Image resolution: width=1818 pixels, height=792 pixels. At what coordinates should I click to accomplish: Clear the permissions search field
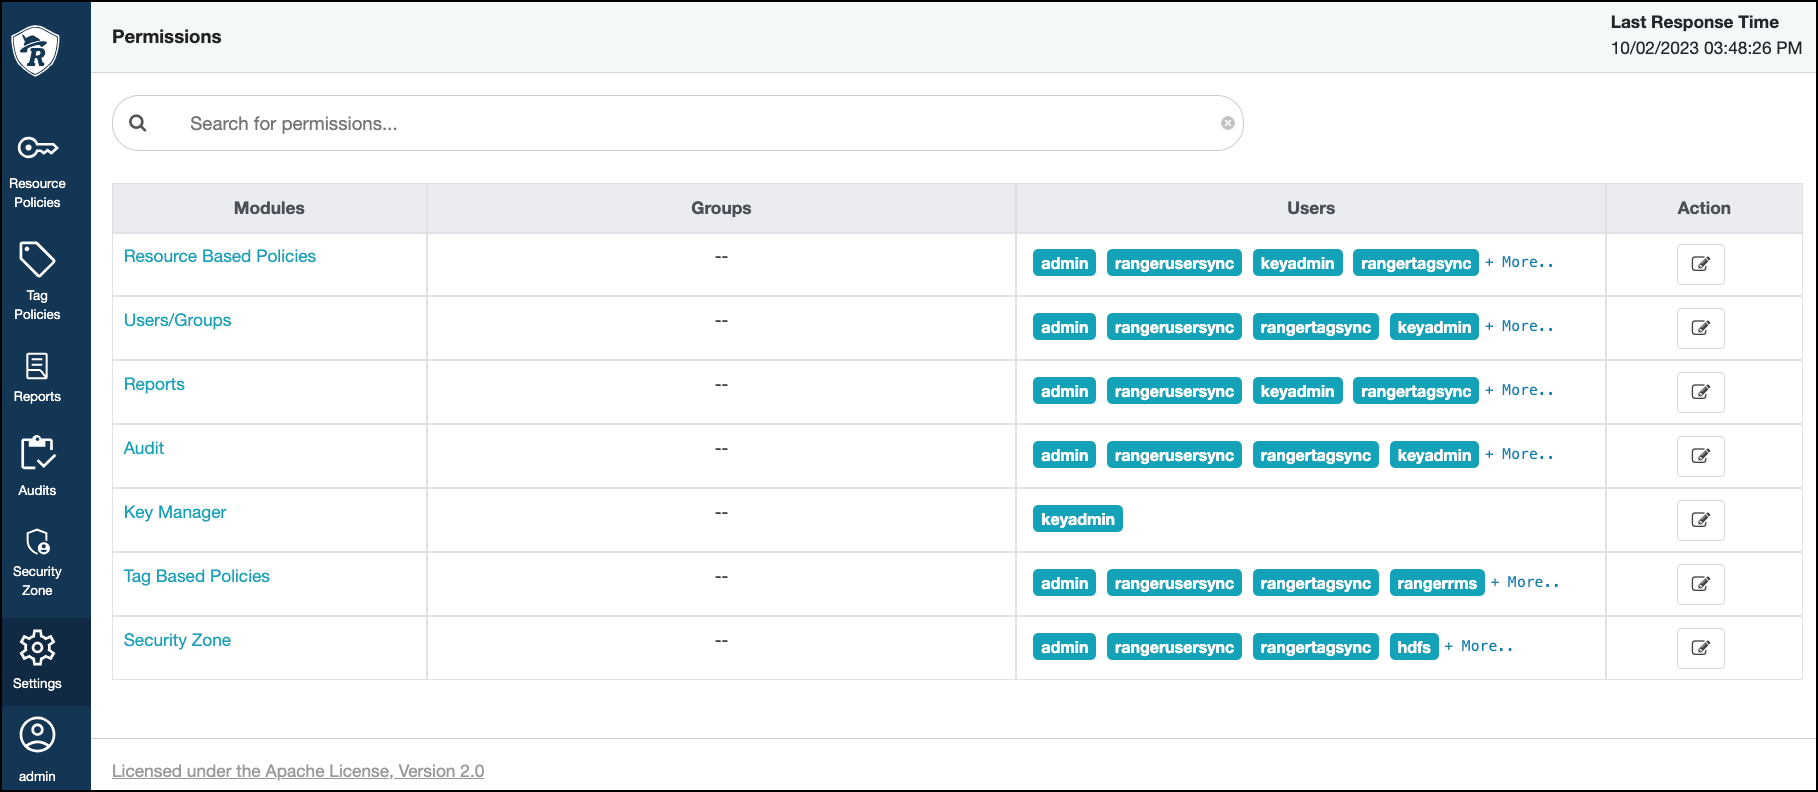1227,123
